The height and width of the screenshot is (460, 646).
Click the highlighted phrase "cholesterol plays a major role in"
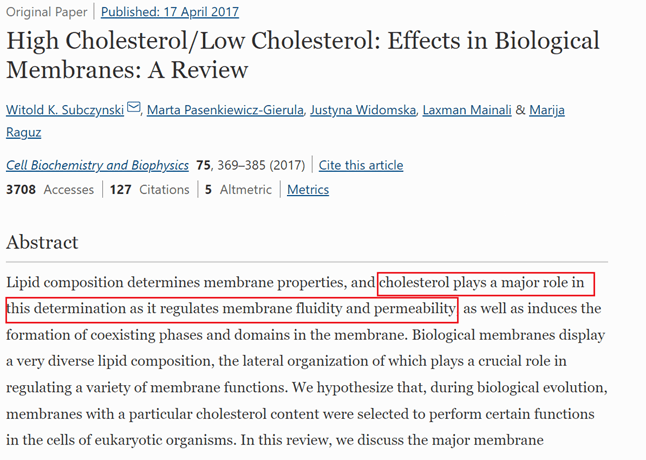tap(486, 283)
